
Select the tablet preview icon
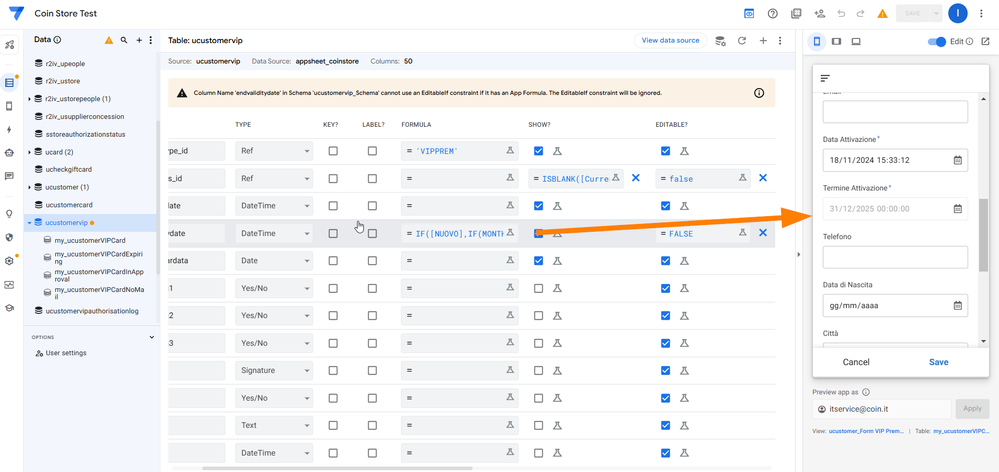click(x=837, y=41)
